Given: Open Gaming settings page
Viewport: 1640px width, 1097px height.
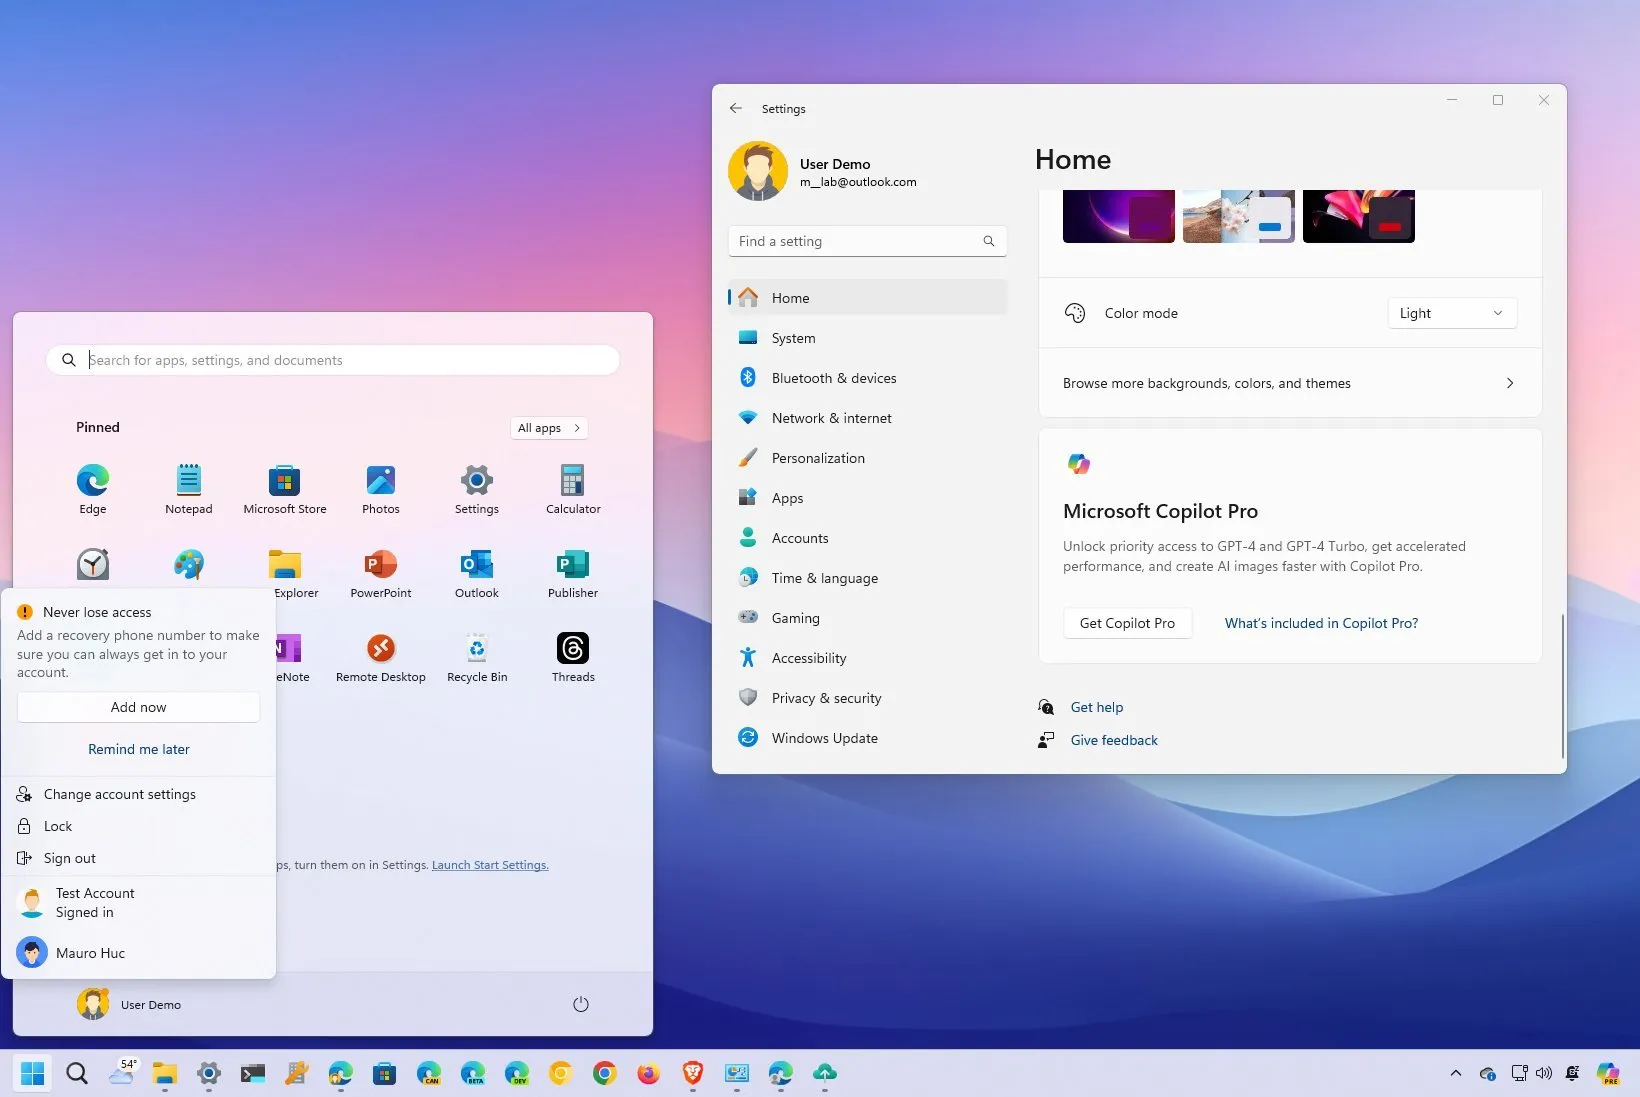Looking at the screenshot, I should (x=868, y=618).
